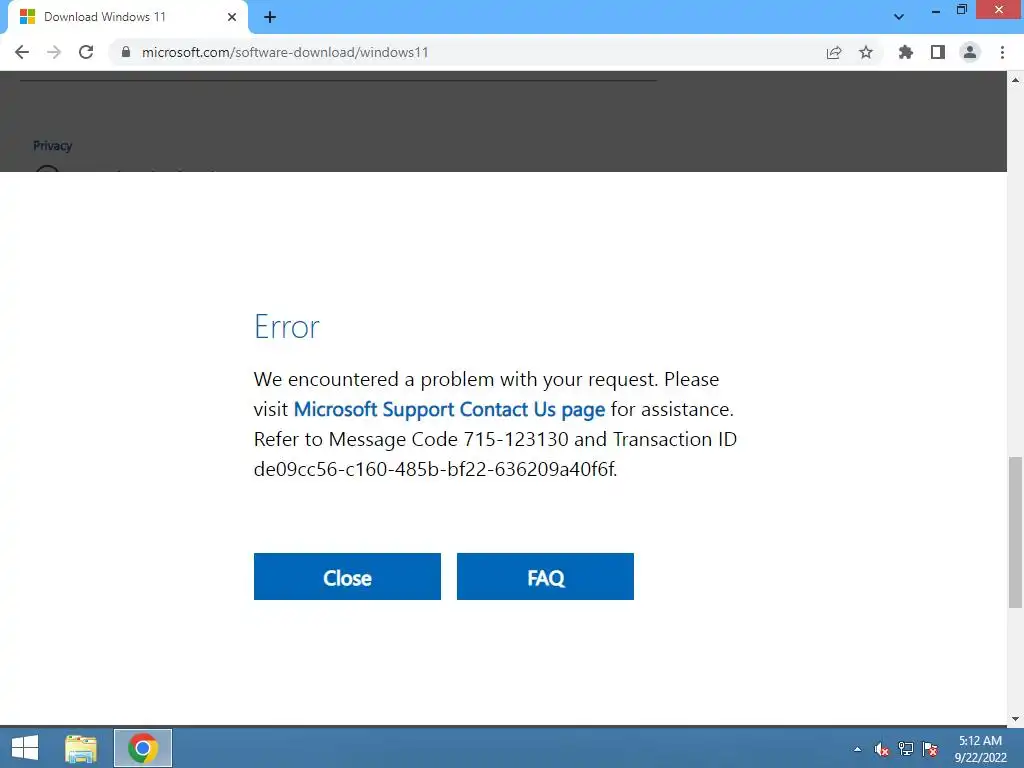The height and width of the screenshot is (768, 1024).
Task: Click the page vertical scrollbar thumb
Action: 1015,532
